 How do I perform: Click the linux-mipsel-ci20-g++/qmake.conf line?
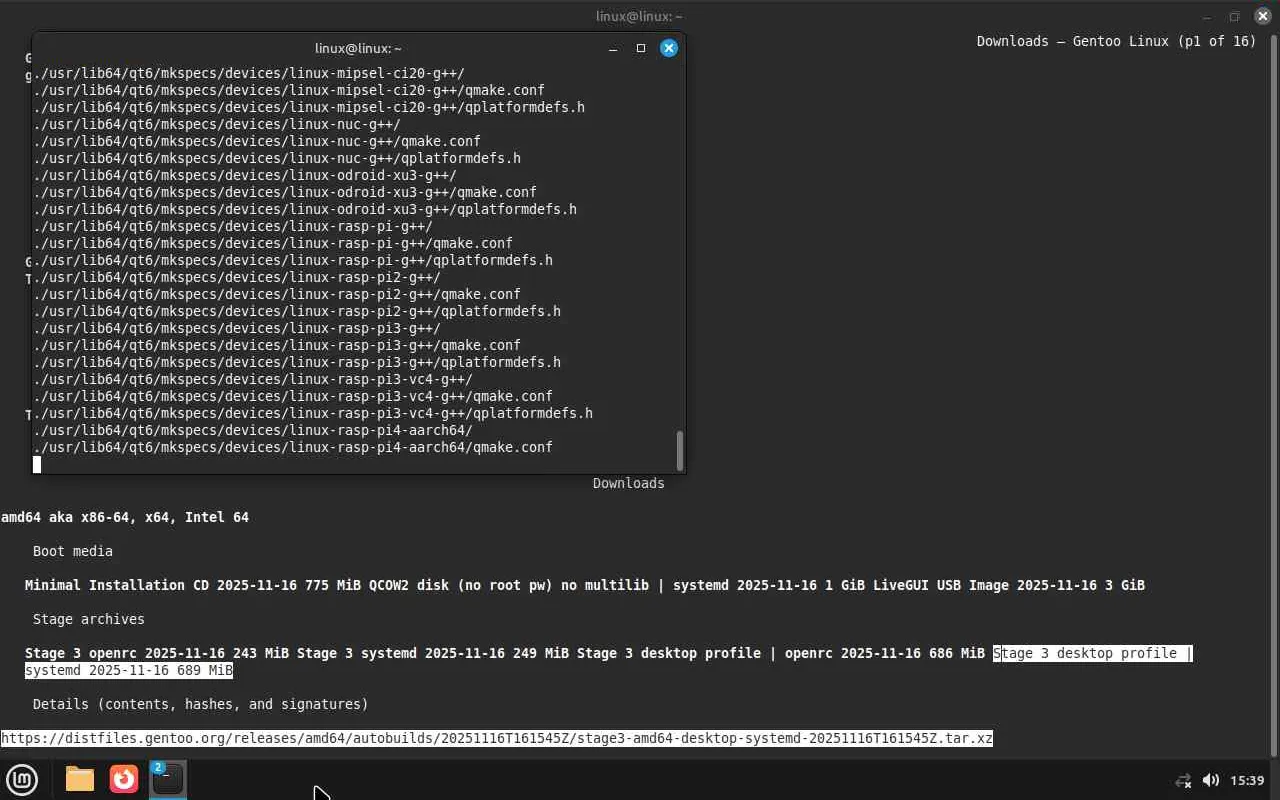[x=289, y=90]
